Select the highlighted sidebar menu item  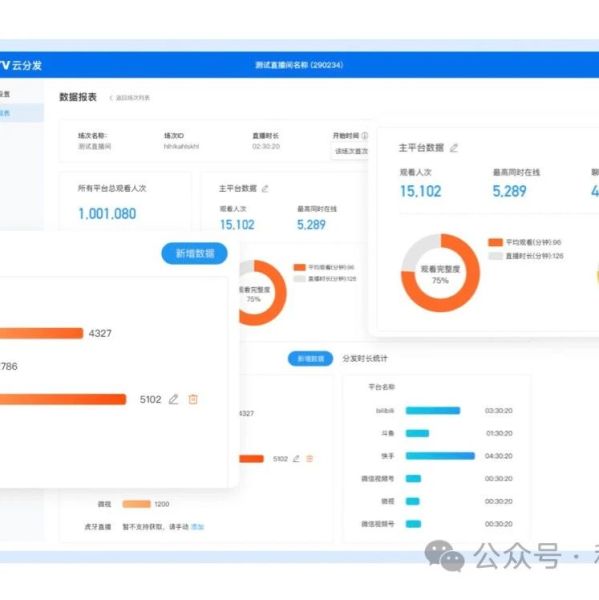coord(21,113)
